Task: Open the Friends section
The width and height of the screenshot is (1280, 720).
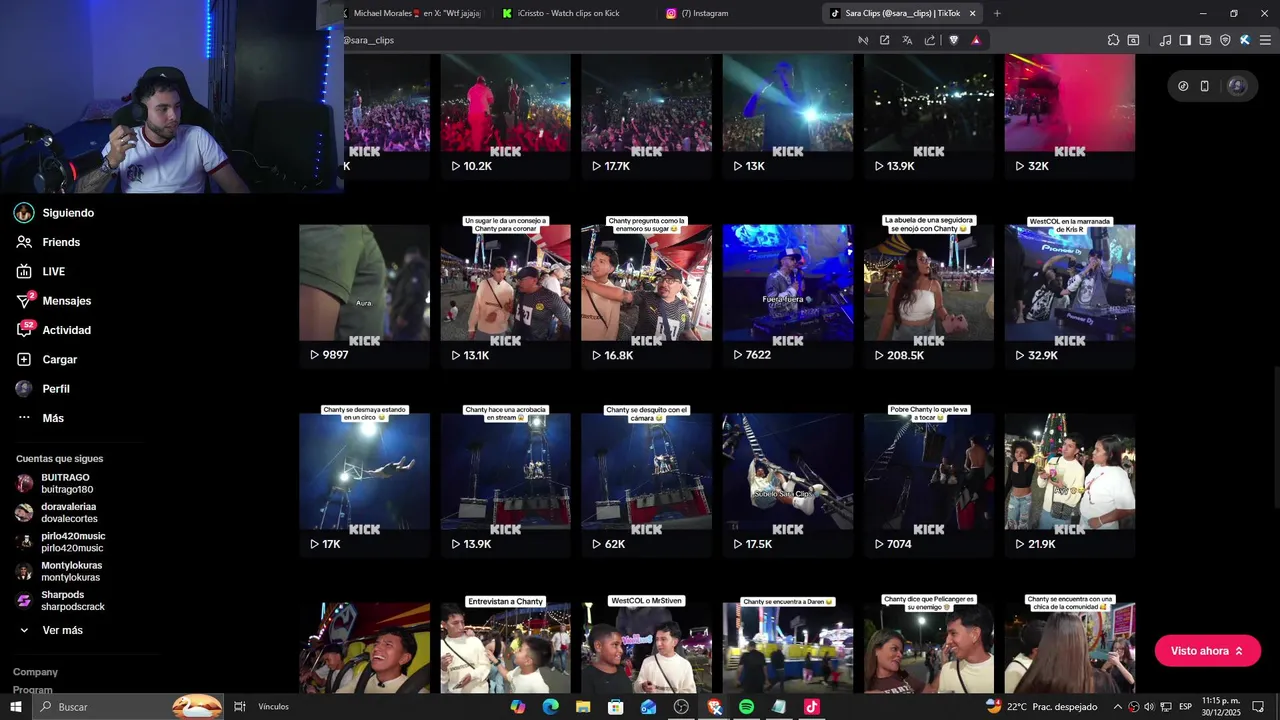Action: (x=48, y=242)
